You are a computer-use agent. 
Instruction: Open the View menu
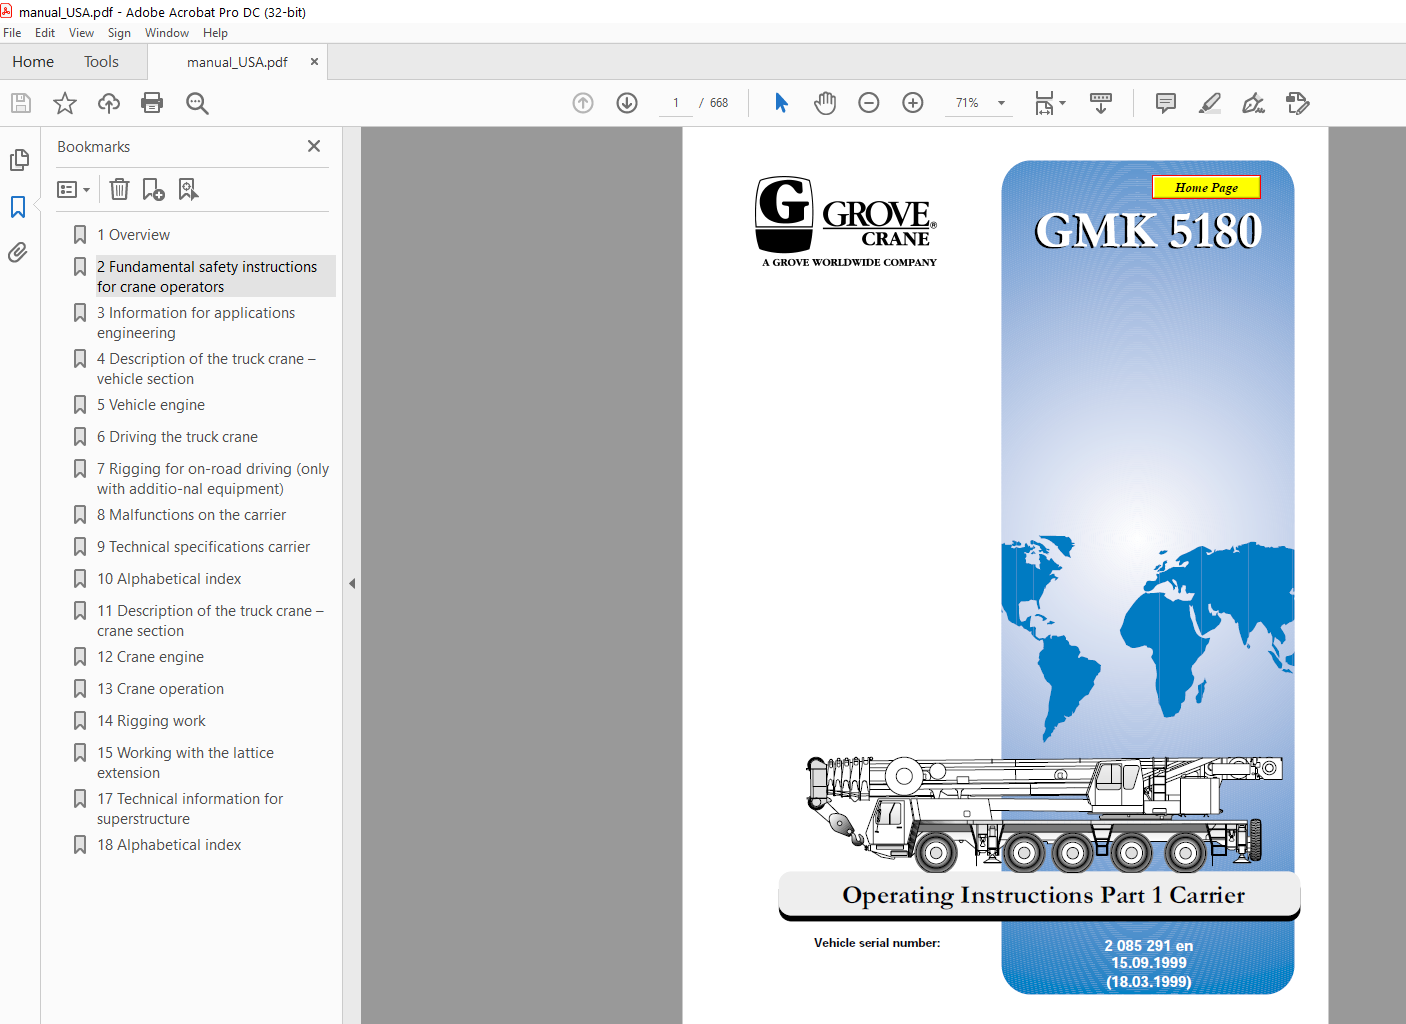[81, 33]
